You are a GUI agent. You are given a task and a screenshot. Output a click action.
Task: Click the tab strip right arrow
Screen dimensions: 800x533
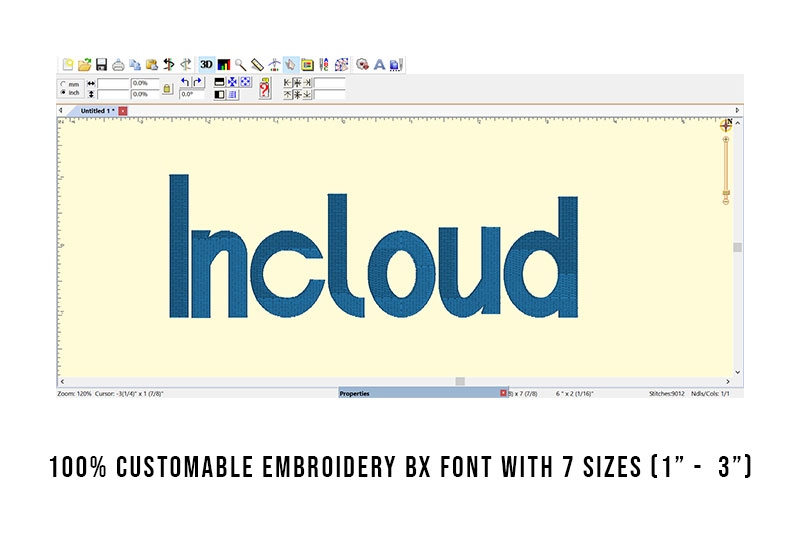[x=737, y=110]
